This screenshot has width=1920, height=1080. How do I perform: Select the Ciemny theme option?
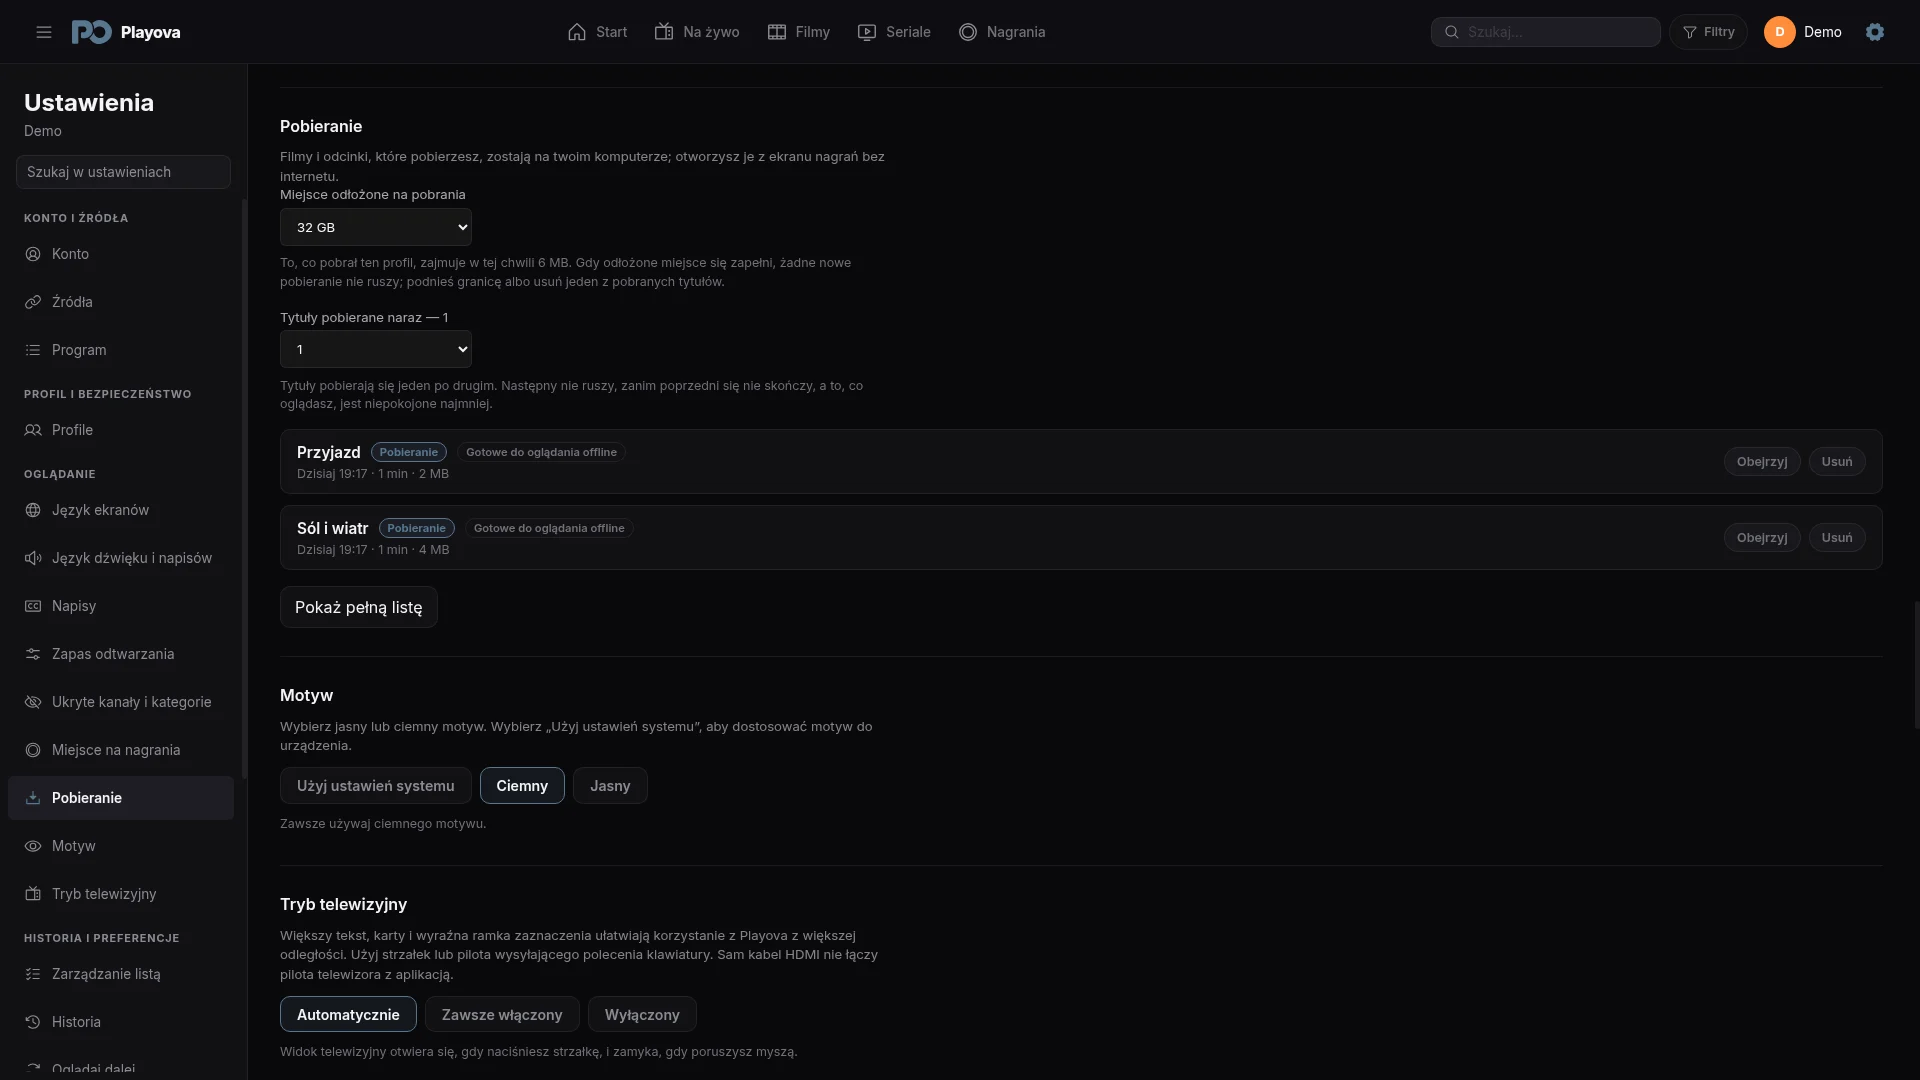point(522,786)
